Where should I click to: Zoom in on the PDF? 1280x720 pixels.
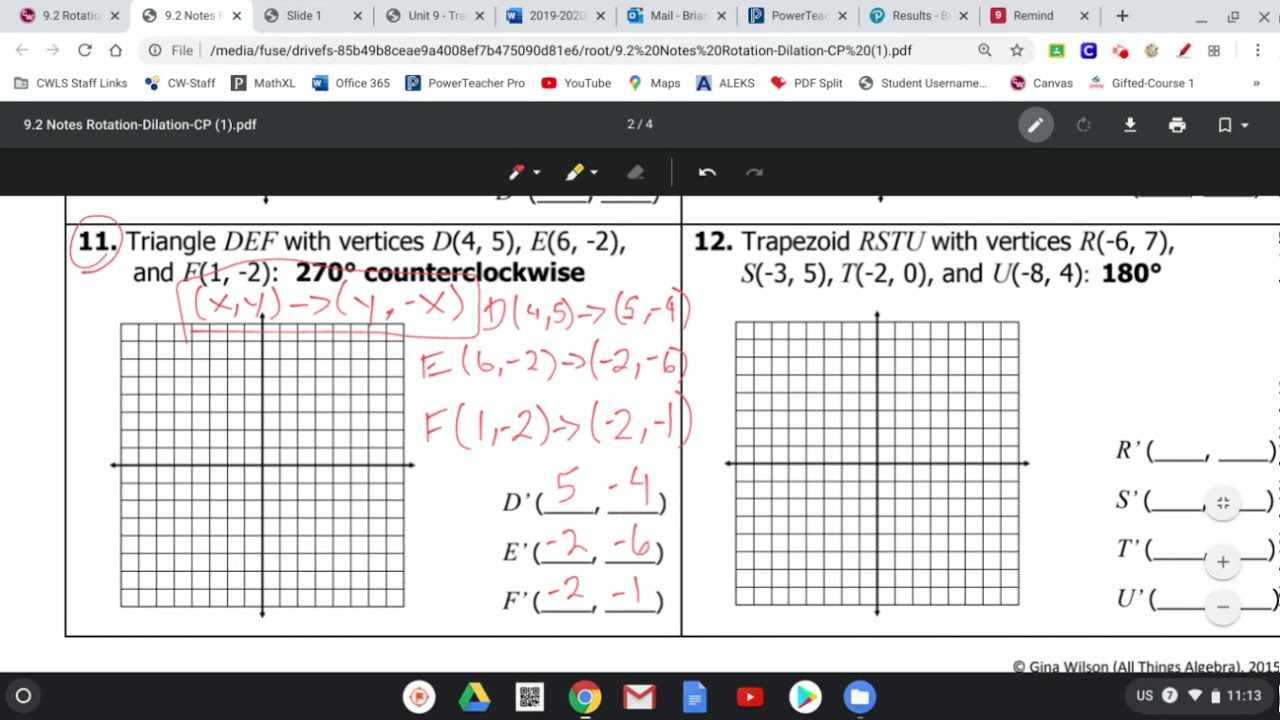[1223, 562]
